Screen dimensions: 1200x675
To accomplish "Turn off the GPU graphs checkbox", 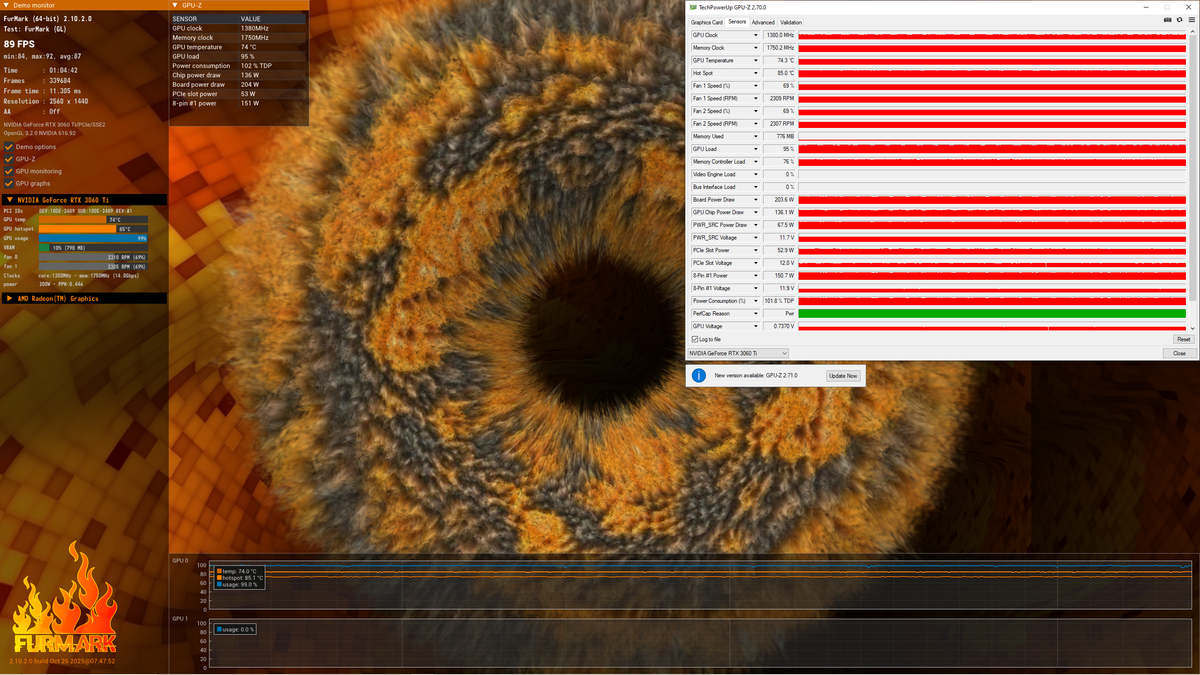I will 9,183.
